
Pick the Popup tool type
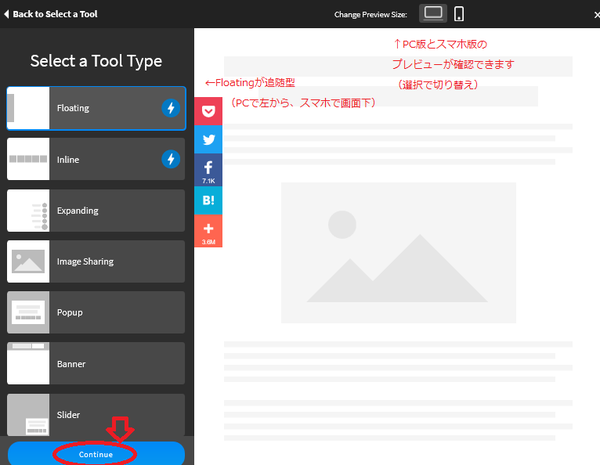pos(96,312)
